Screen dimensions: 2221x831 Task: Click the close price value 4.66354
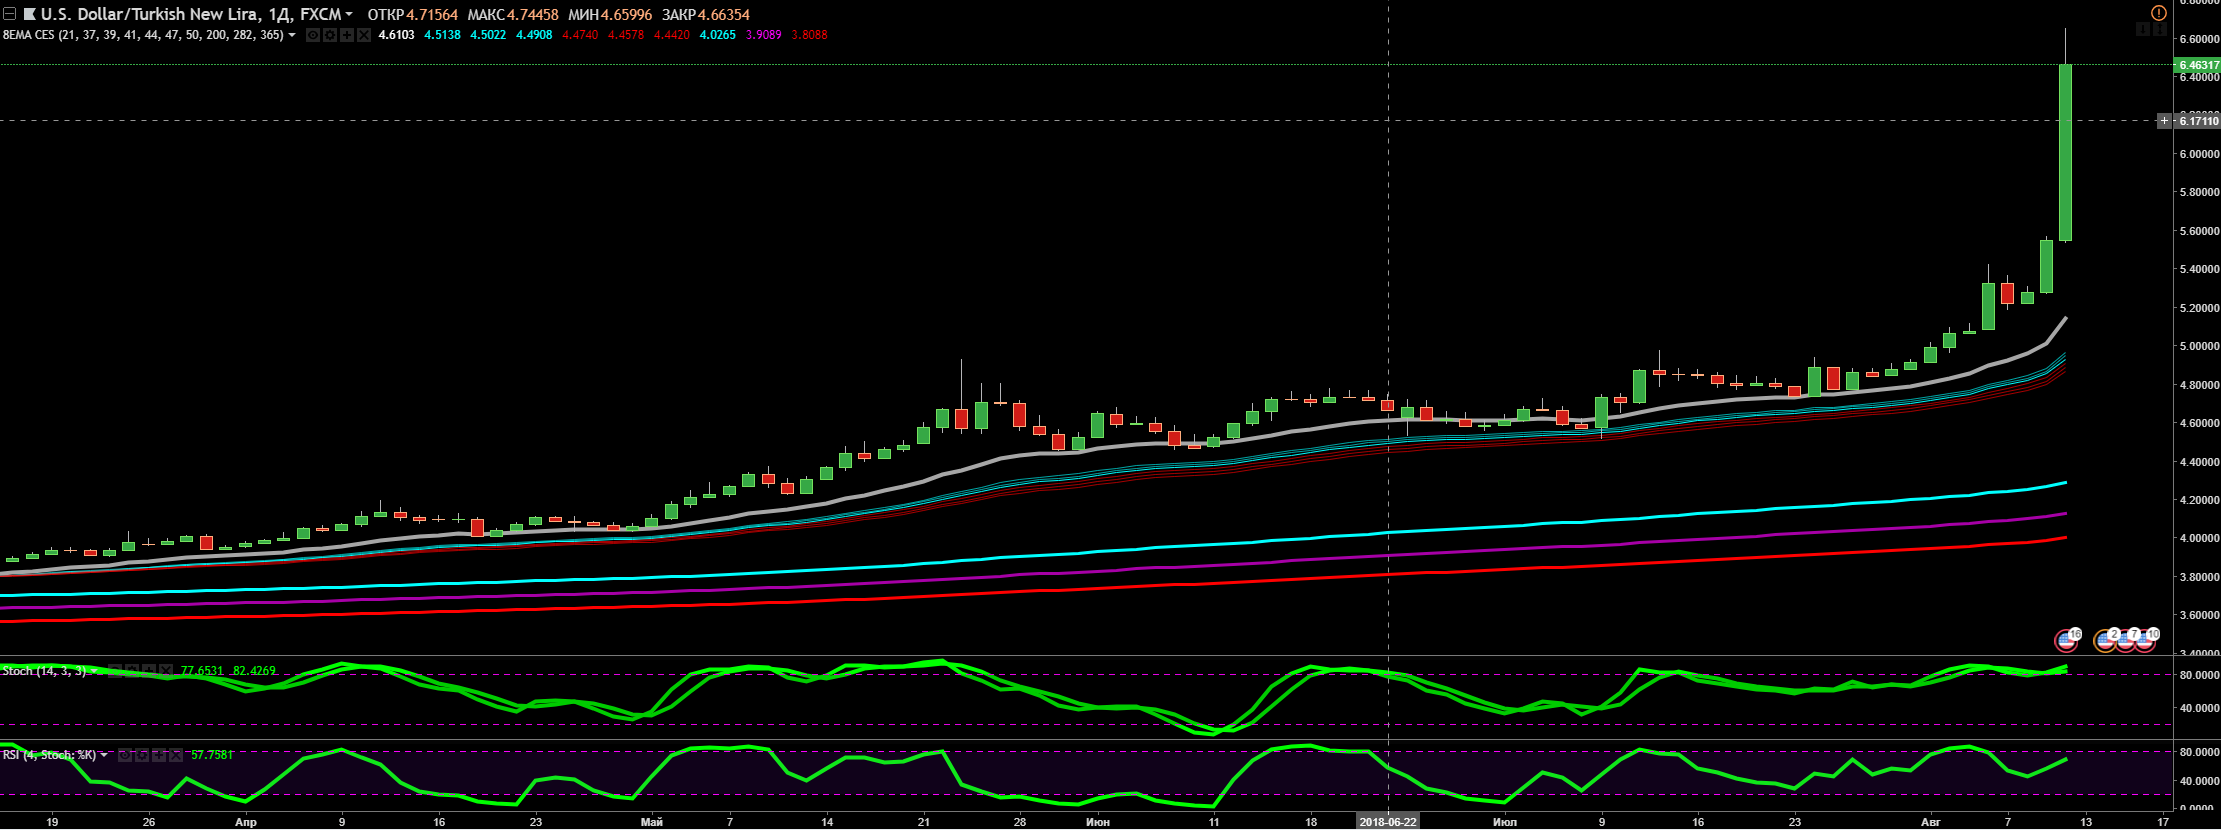coord(724,15)
